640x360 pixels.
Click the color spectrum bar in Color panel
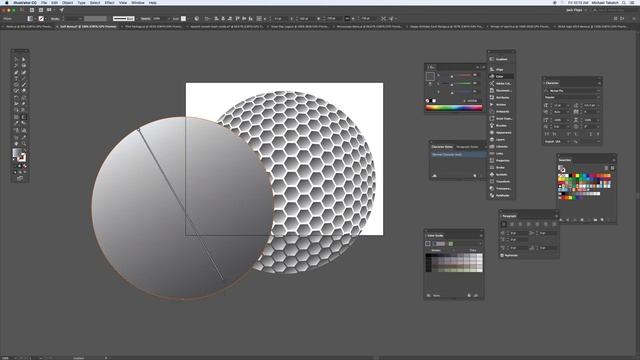(x=453, y=108)
